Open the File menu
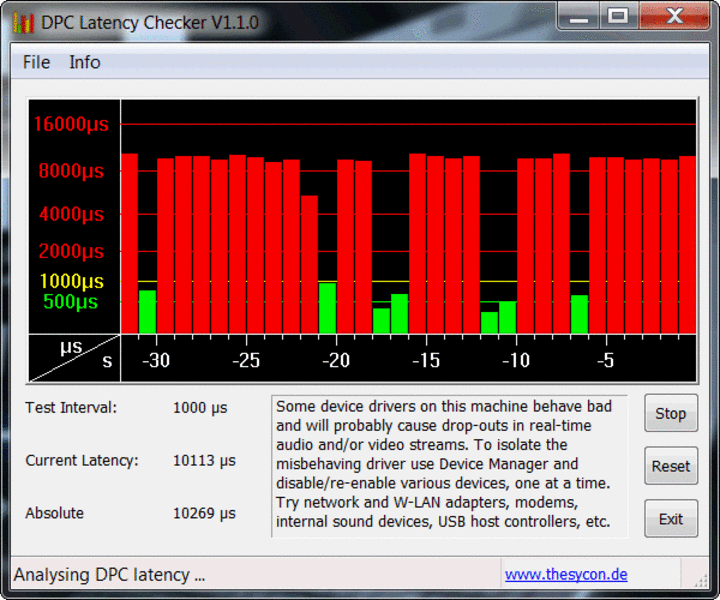This screenshot has height=600, width=720. (36, 62)
